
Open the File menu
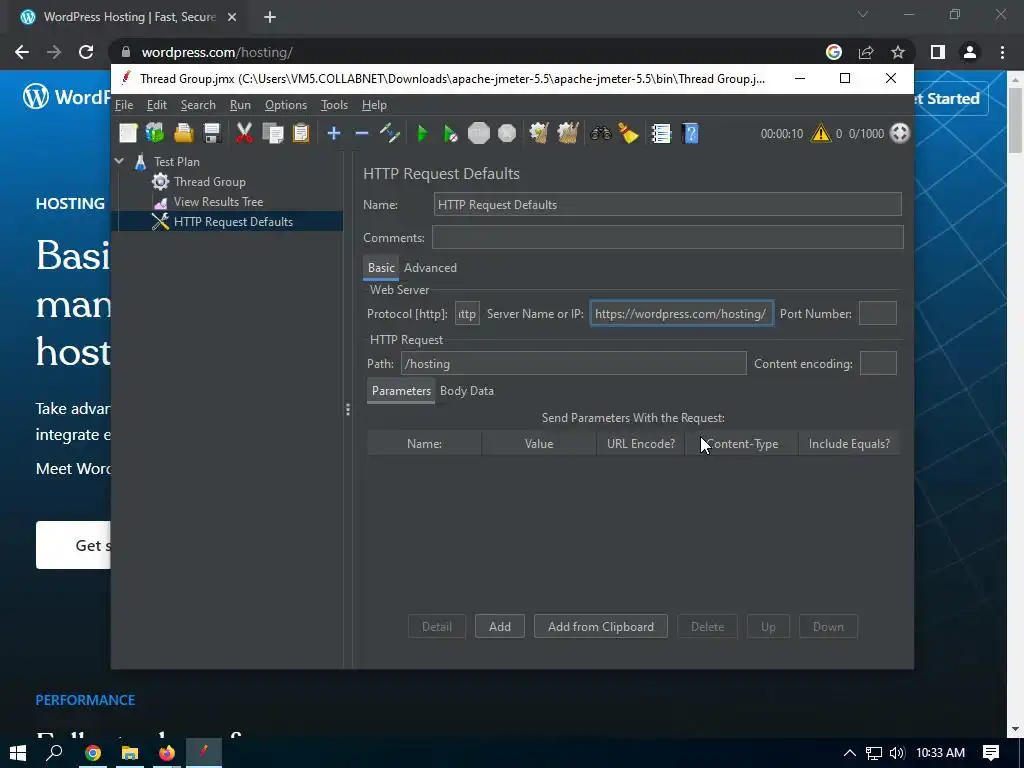click(124, 104)
